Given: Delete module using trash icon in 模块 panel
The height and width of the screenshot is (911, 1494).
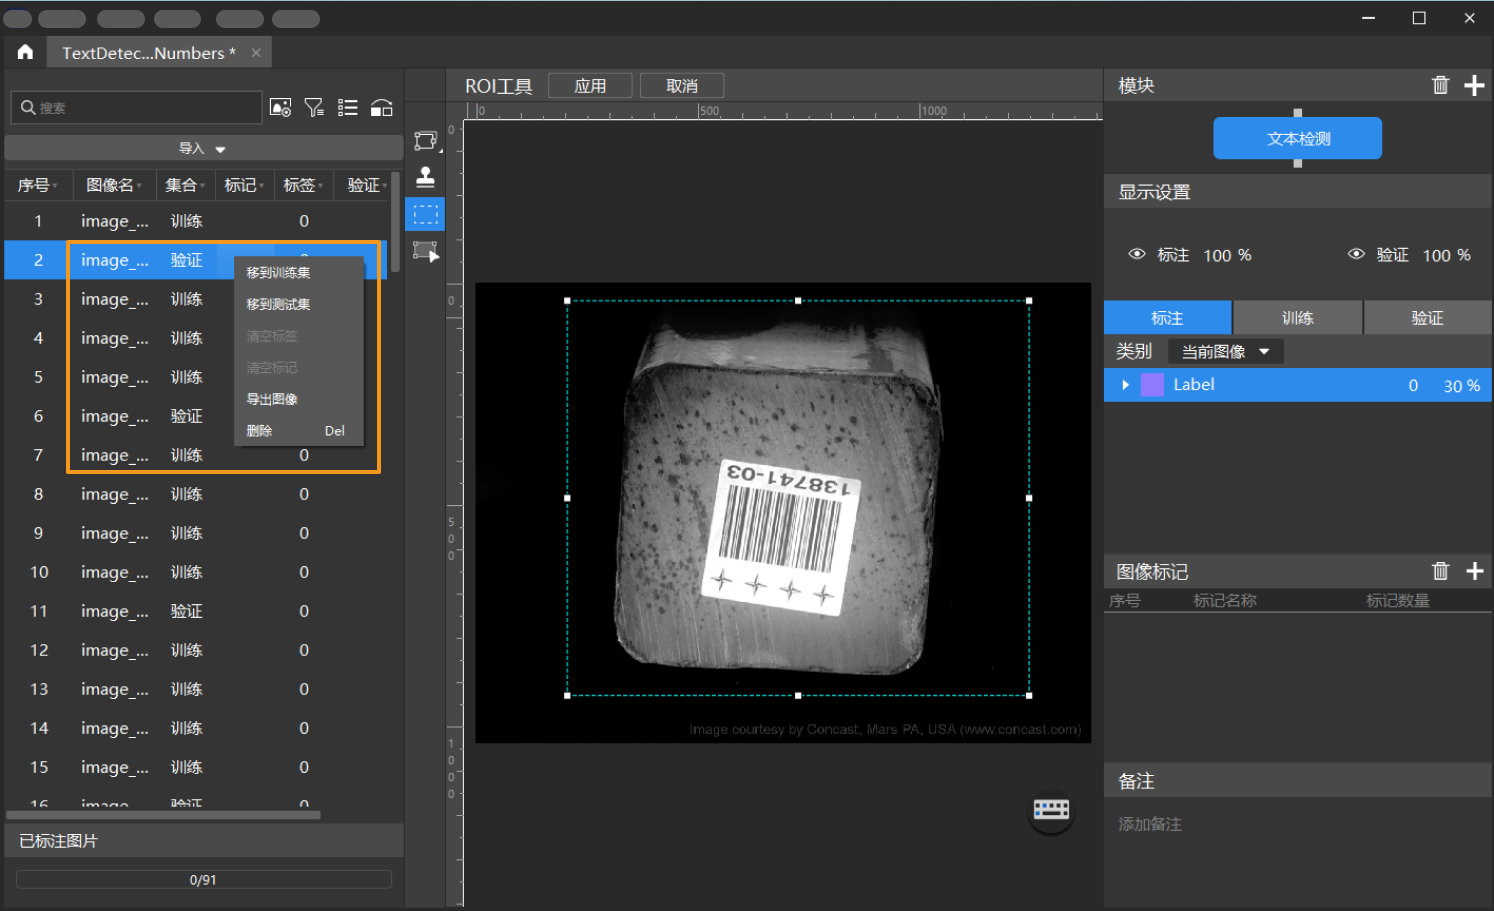Looking at the screenshot, I should tap(1440, 85).
